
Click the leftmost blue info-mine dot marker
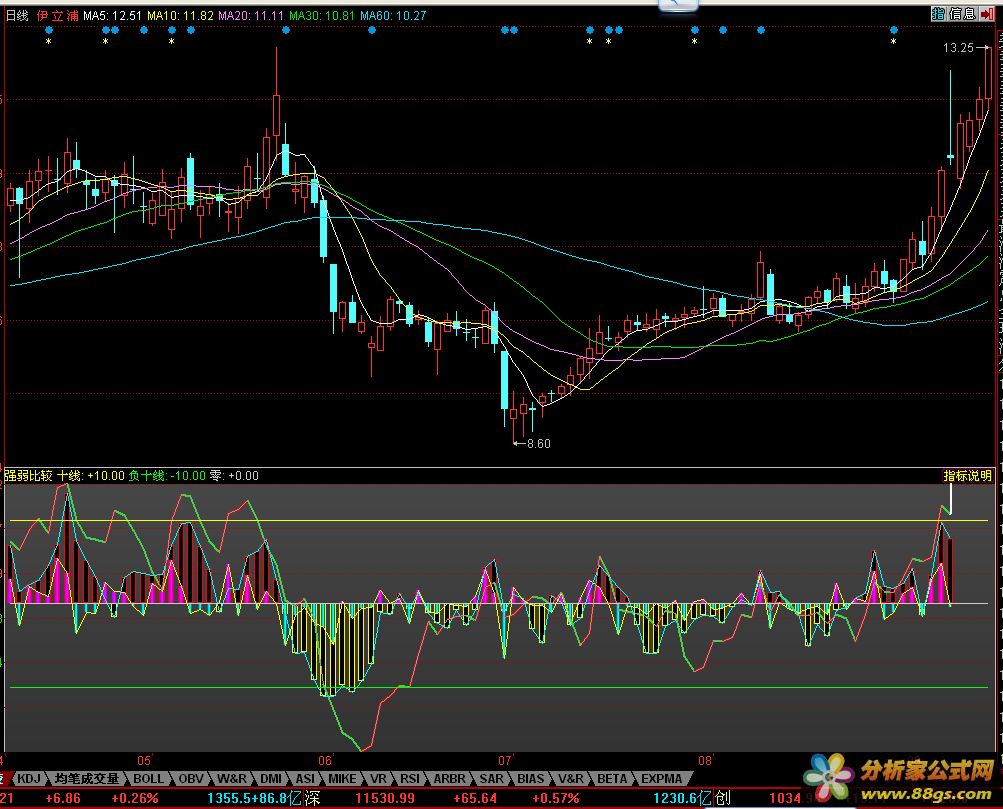click(x=49, y=30)
